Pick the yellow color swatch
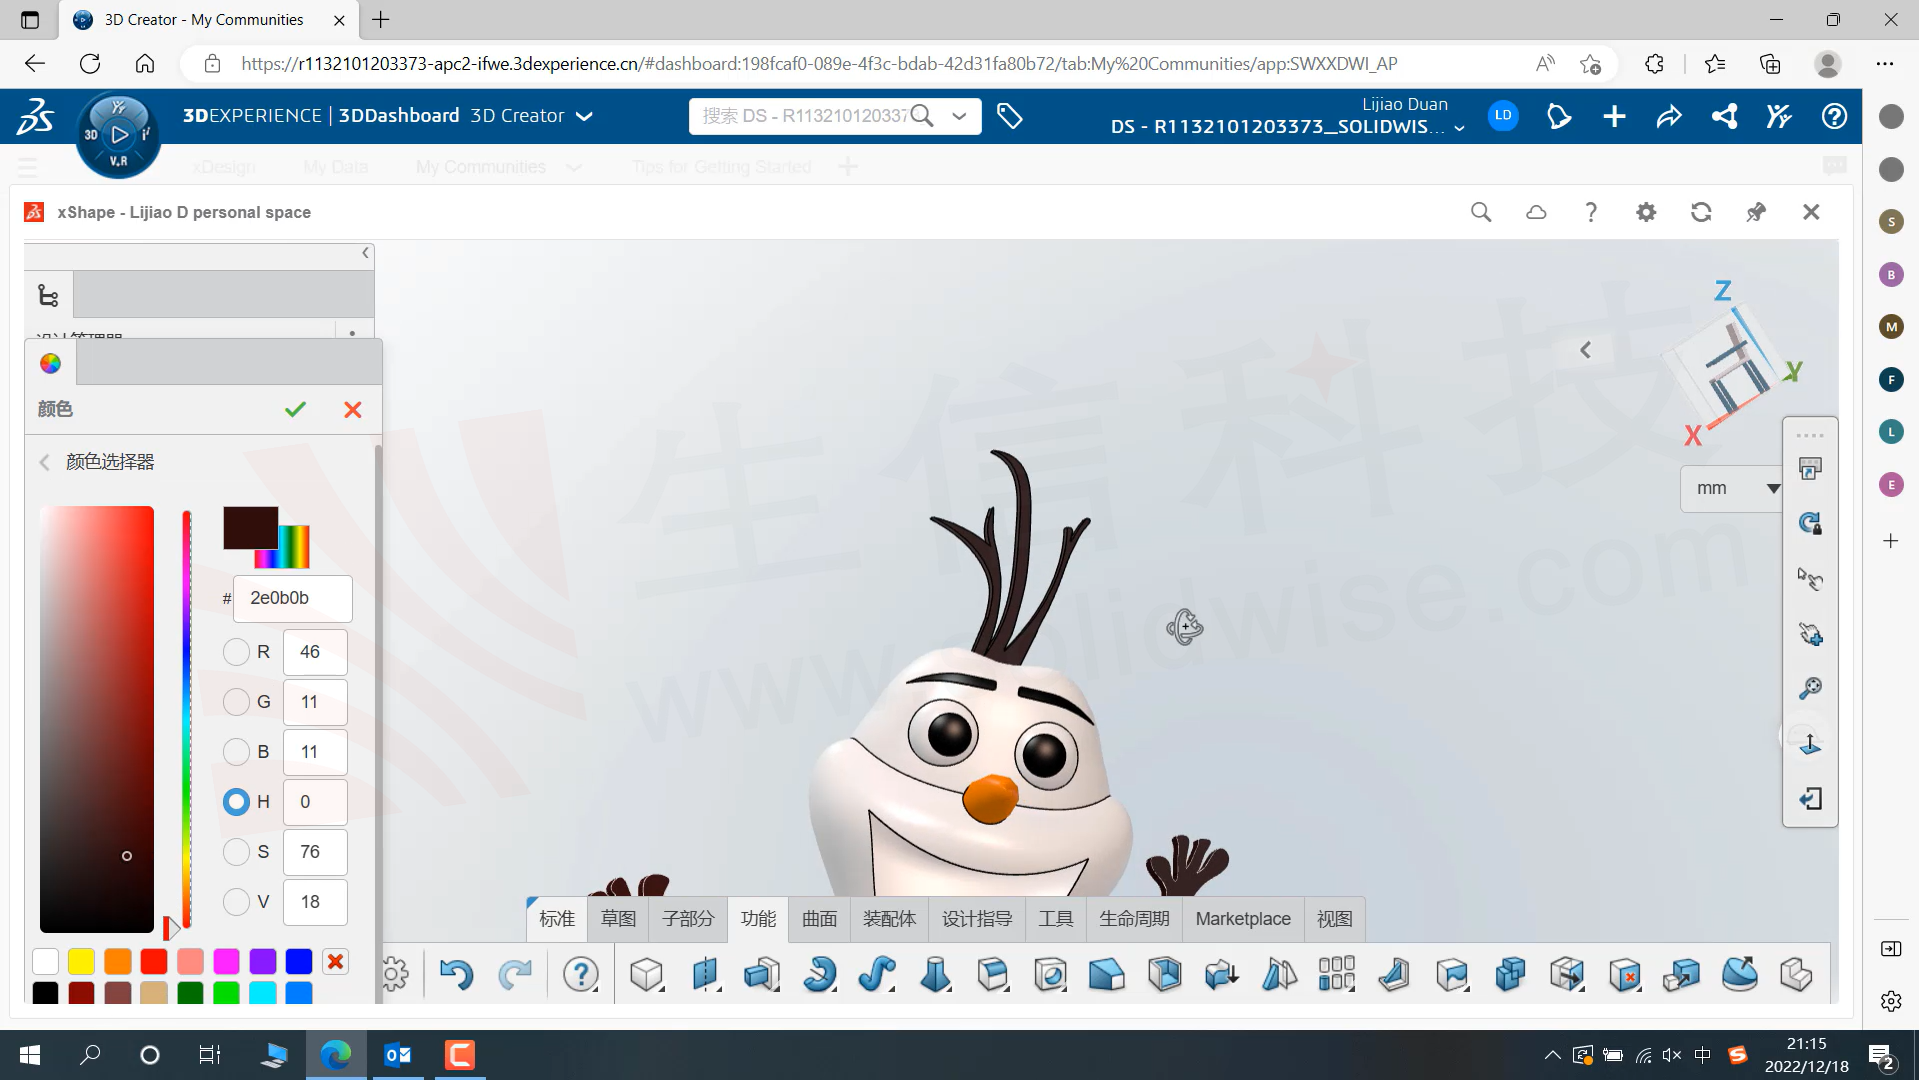 (81, 961)
